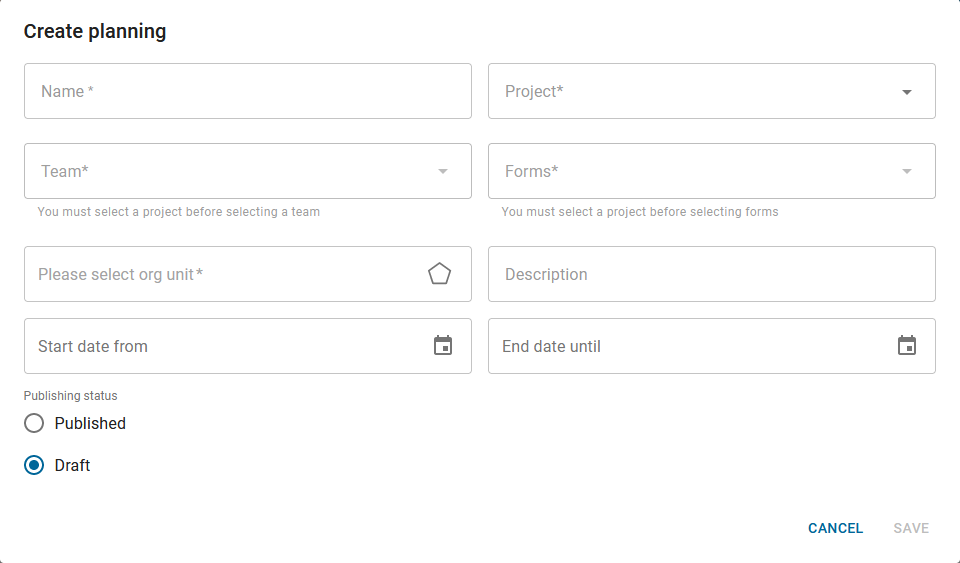960x563 pixels.
Task: Click the Published label text
Action: (90, 423)
